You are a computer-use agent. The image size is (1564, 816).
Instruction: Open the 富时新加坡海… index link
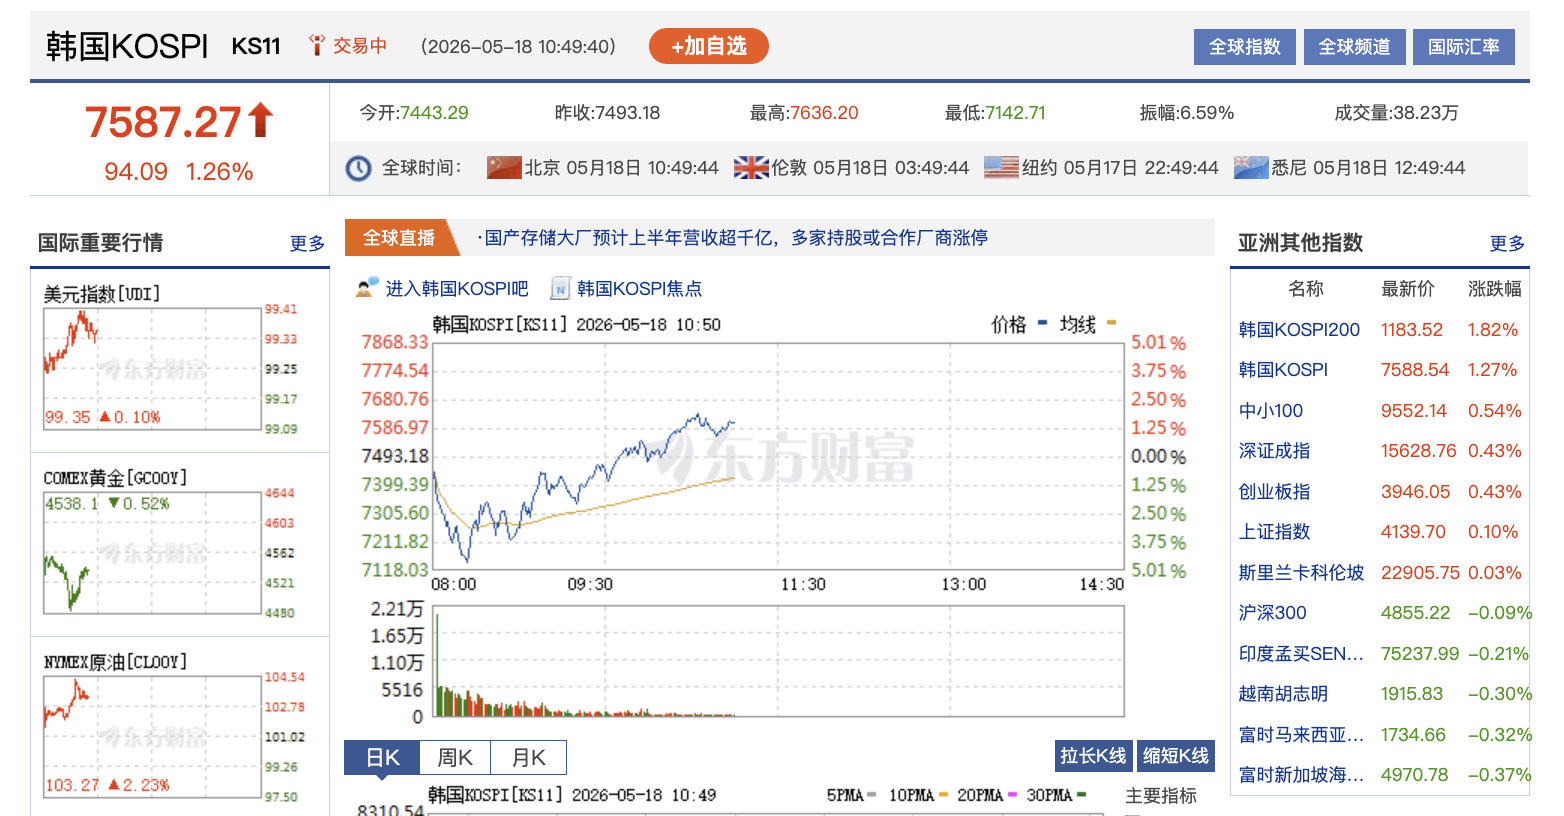click(1301, 775)
